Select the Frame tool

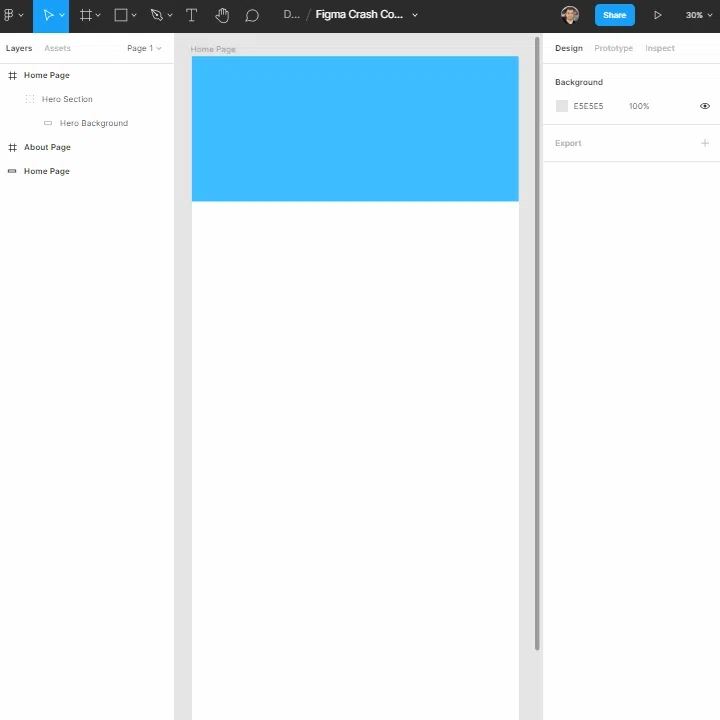[85, 15]
